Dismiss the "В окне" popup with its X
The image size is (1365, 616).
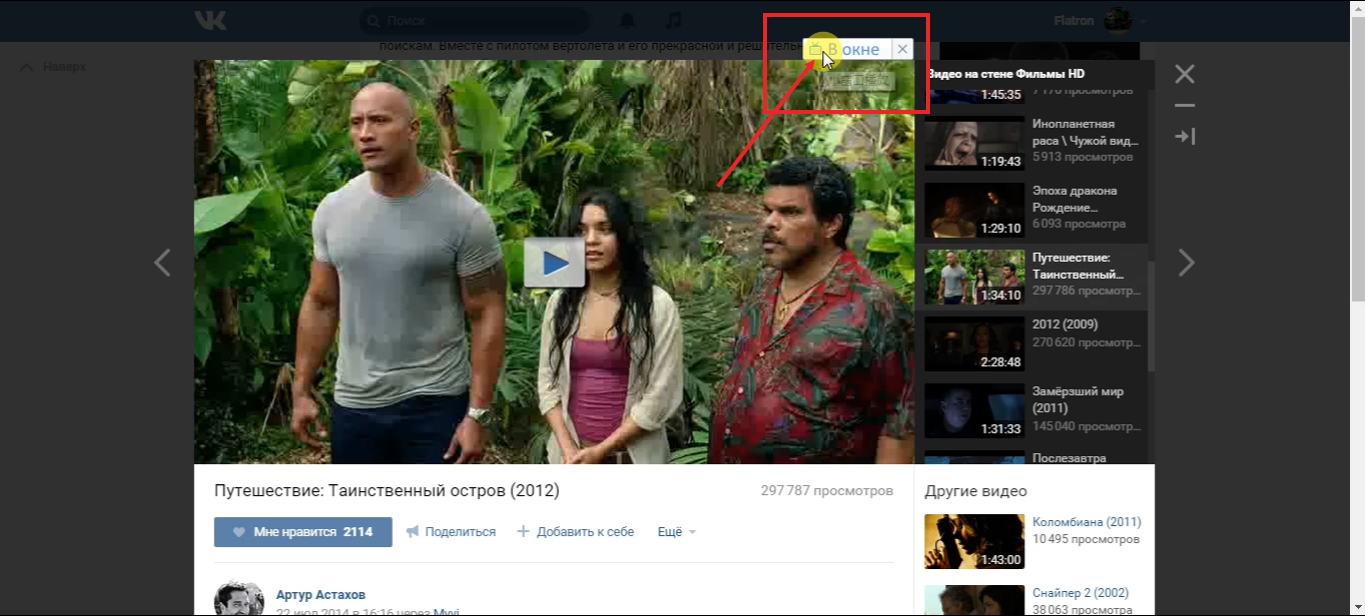click(x=902, y=49)
